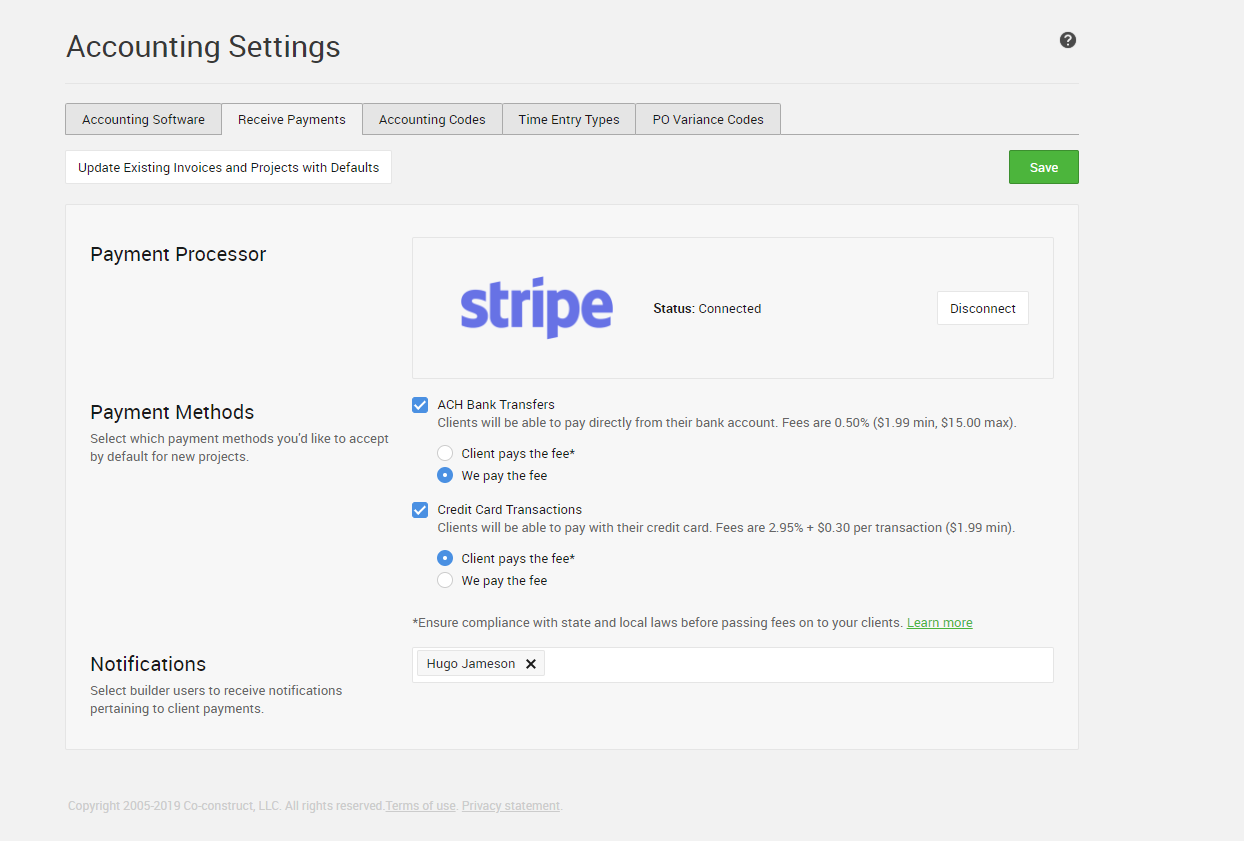
Task: Uncheck ACH Bank Transfers checkbox
Action: pyautogui.click(x=420, y=405)
